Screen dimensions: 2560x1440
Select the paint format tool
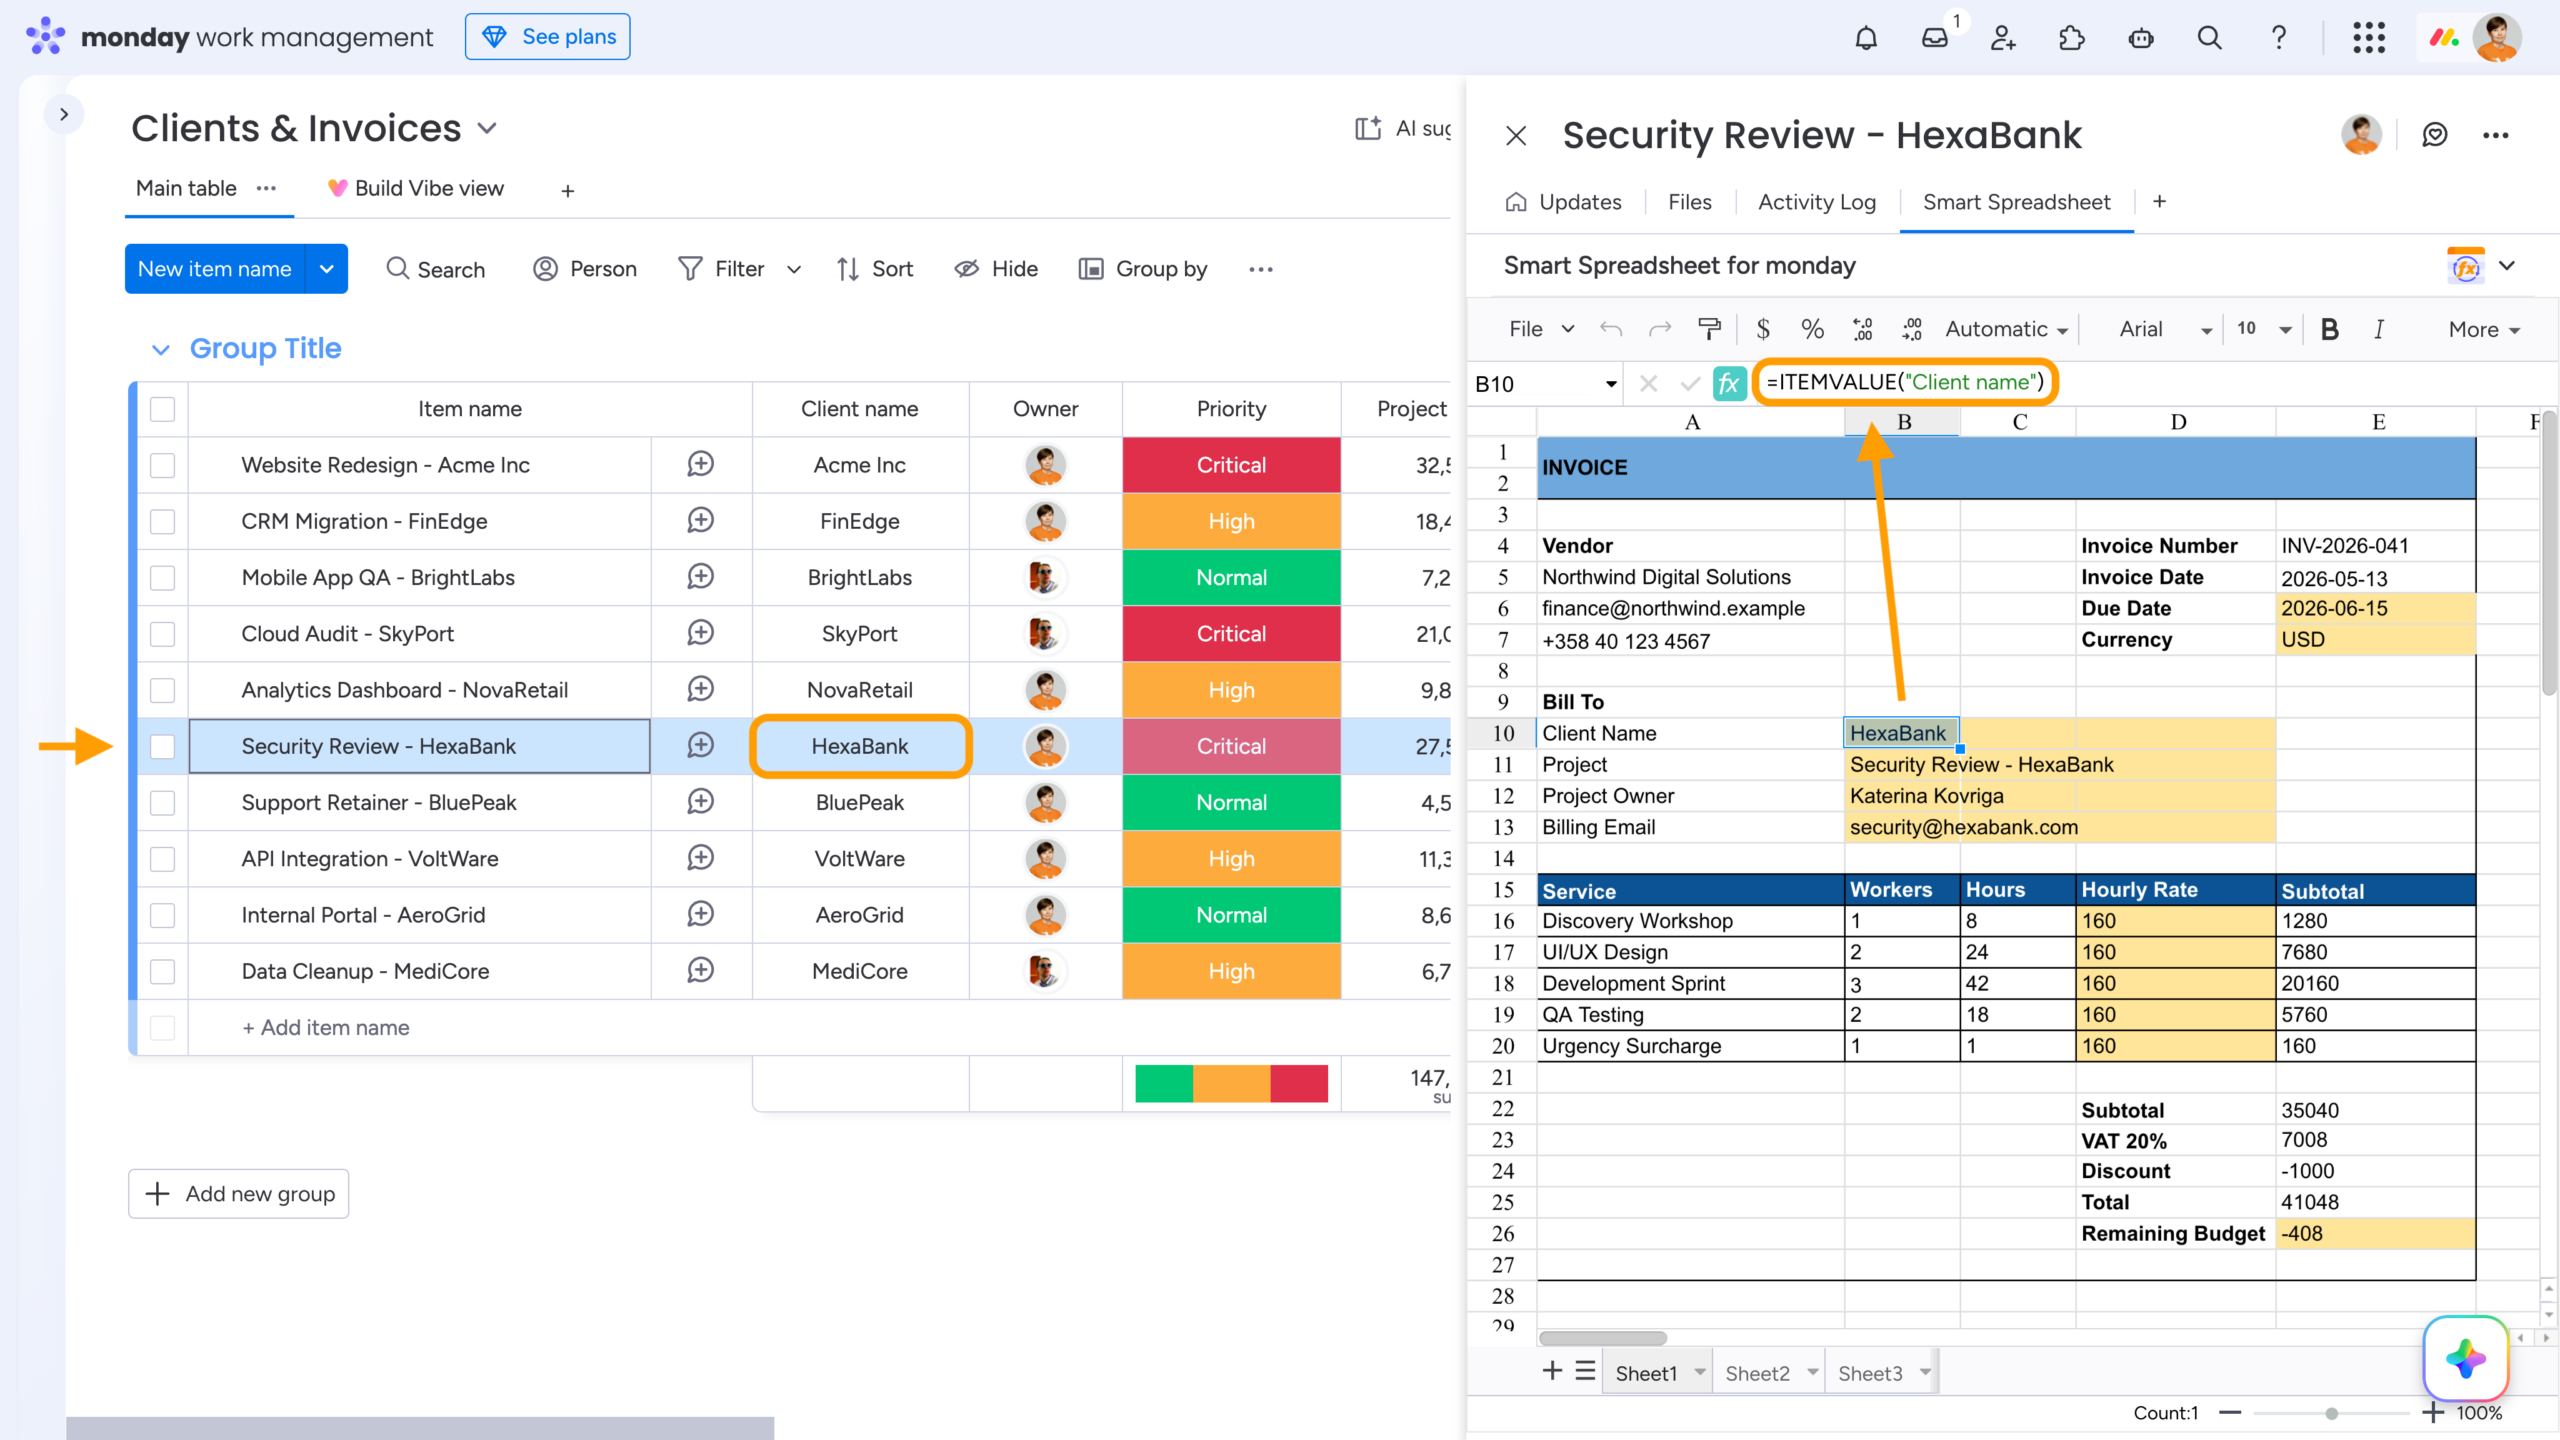pyautogui.click(x=1710, y=329)
